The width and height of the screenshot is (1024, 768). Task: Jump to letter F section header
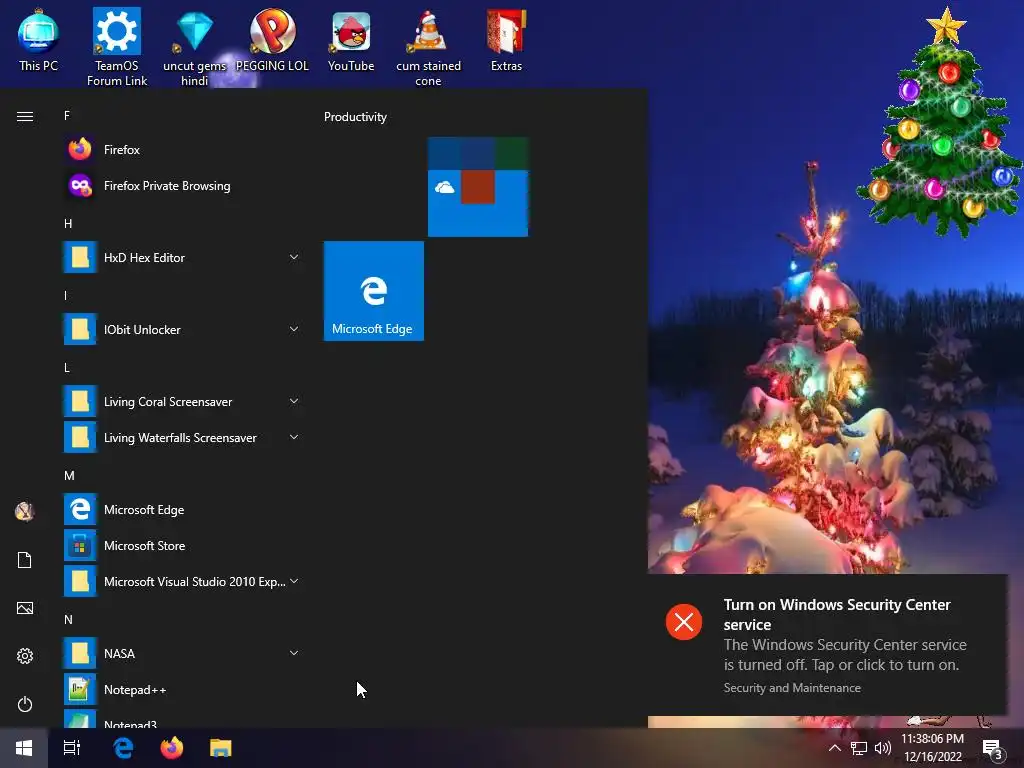67,116
